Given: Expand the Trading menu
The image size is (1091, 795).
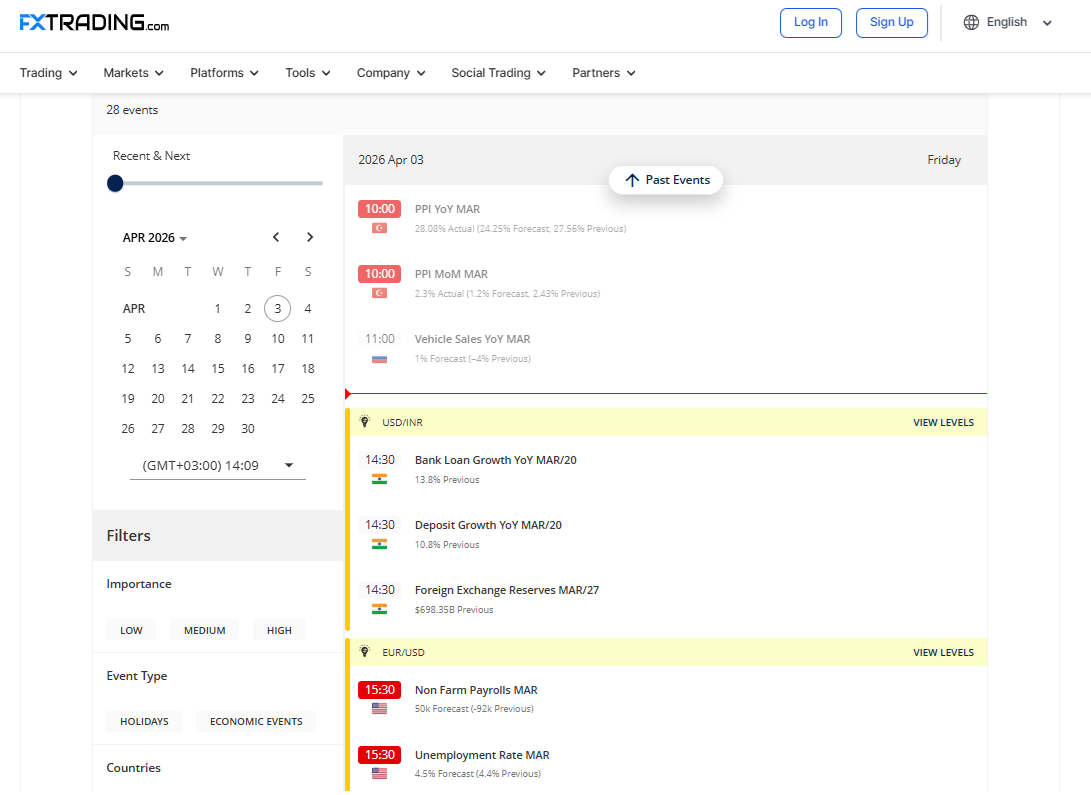Looking at the screenshot, I should pyautogui.click(x=48, y=73).
